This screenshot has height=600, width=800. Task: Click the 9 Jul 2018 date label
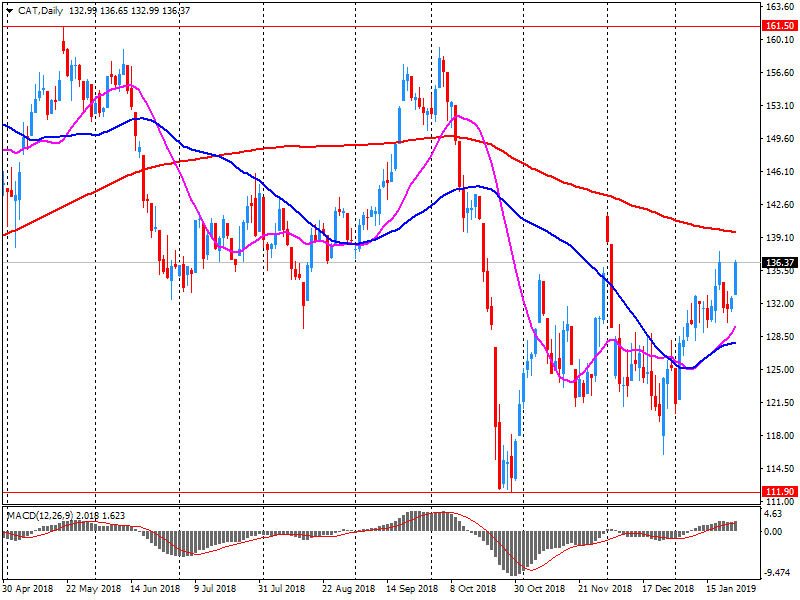click(214, 589)
